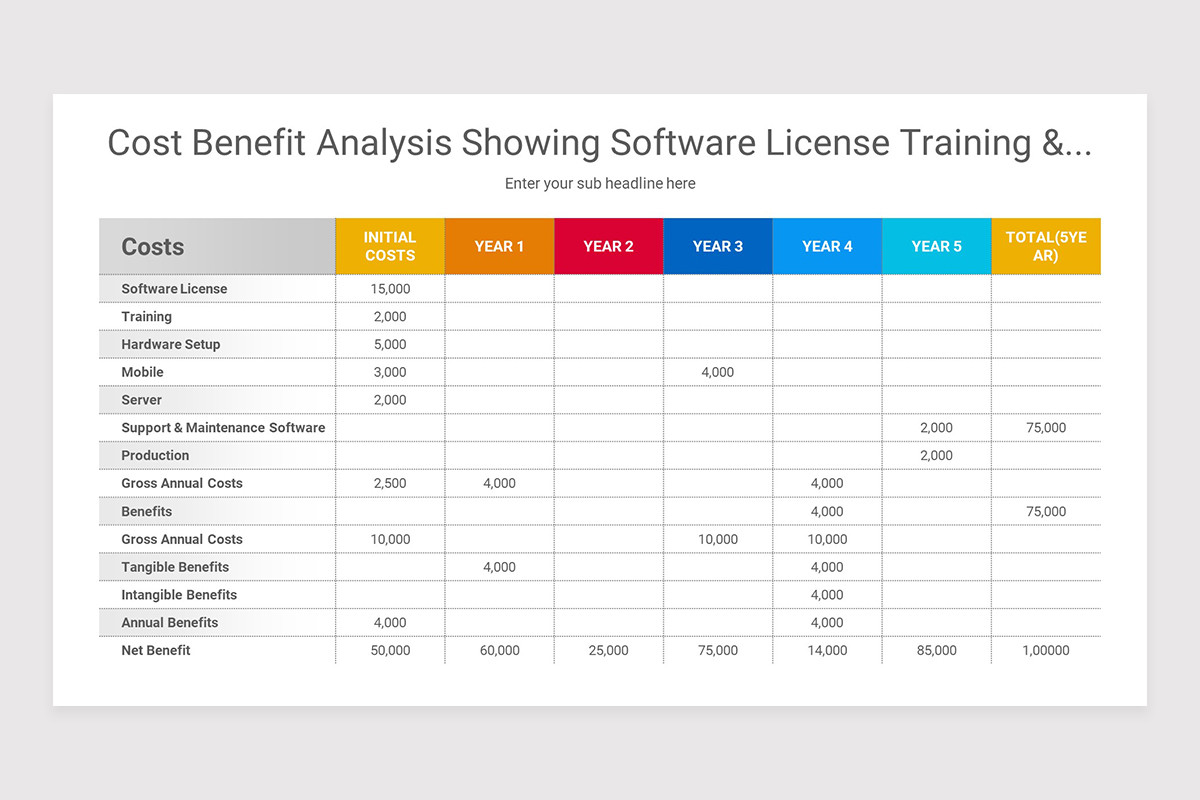Click the Software License row label
The width and height of the screenshot is (1200, 800).
[173, 288]
